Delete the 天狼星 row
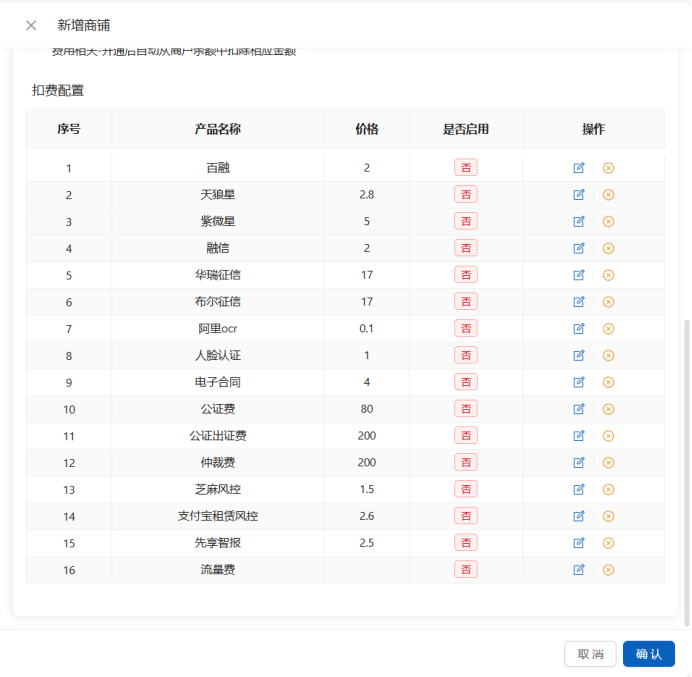The height and width of the screenshot is (677, 692). pos(608,195)
